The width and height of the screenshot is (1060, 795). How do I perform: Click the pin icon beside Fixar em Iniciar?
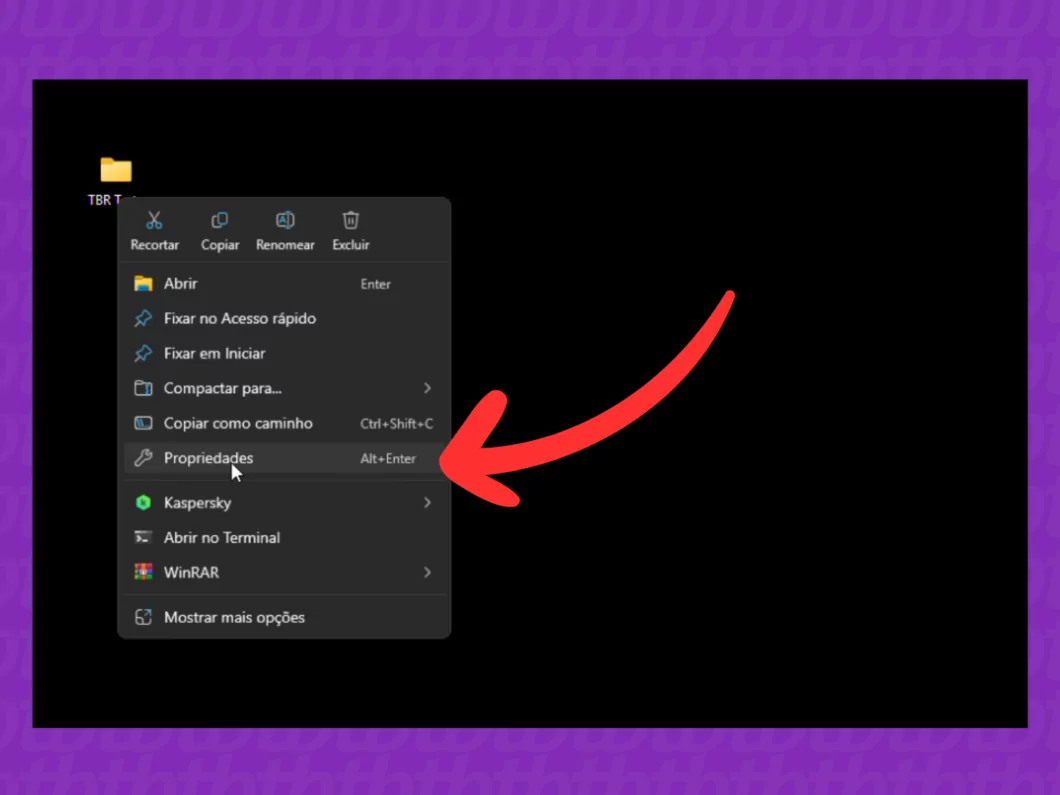(143, 354)
